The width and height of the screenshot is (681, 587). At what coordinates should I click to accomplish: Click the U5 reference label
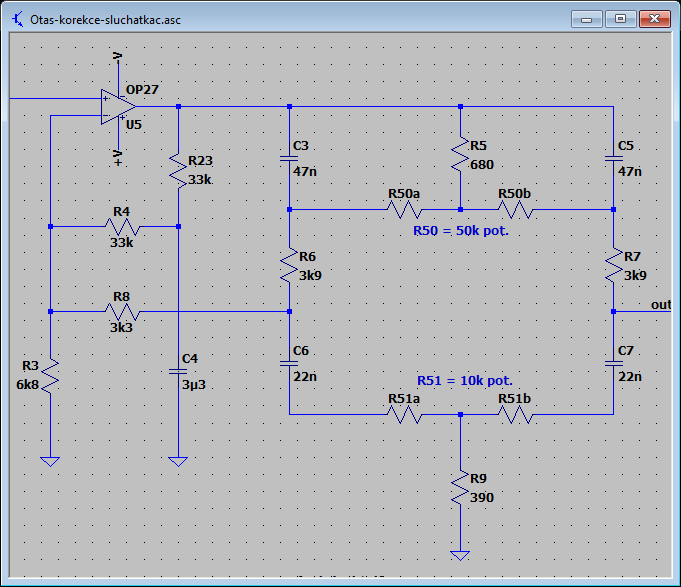click(134, 125)
